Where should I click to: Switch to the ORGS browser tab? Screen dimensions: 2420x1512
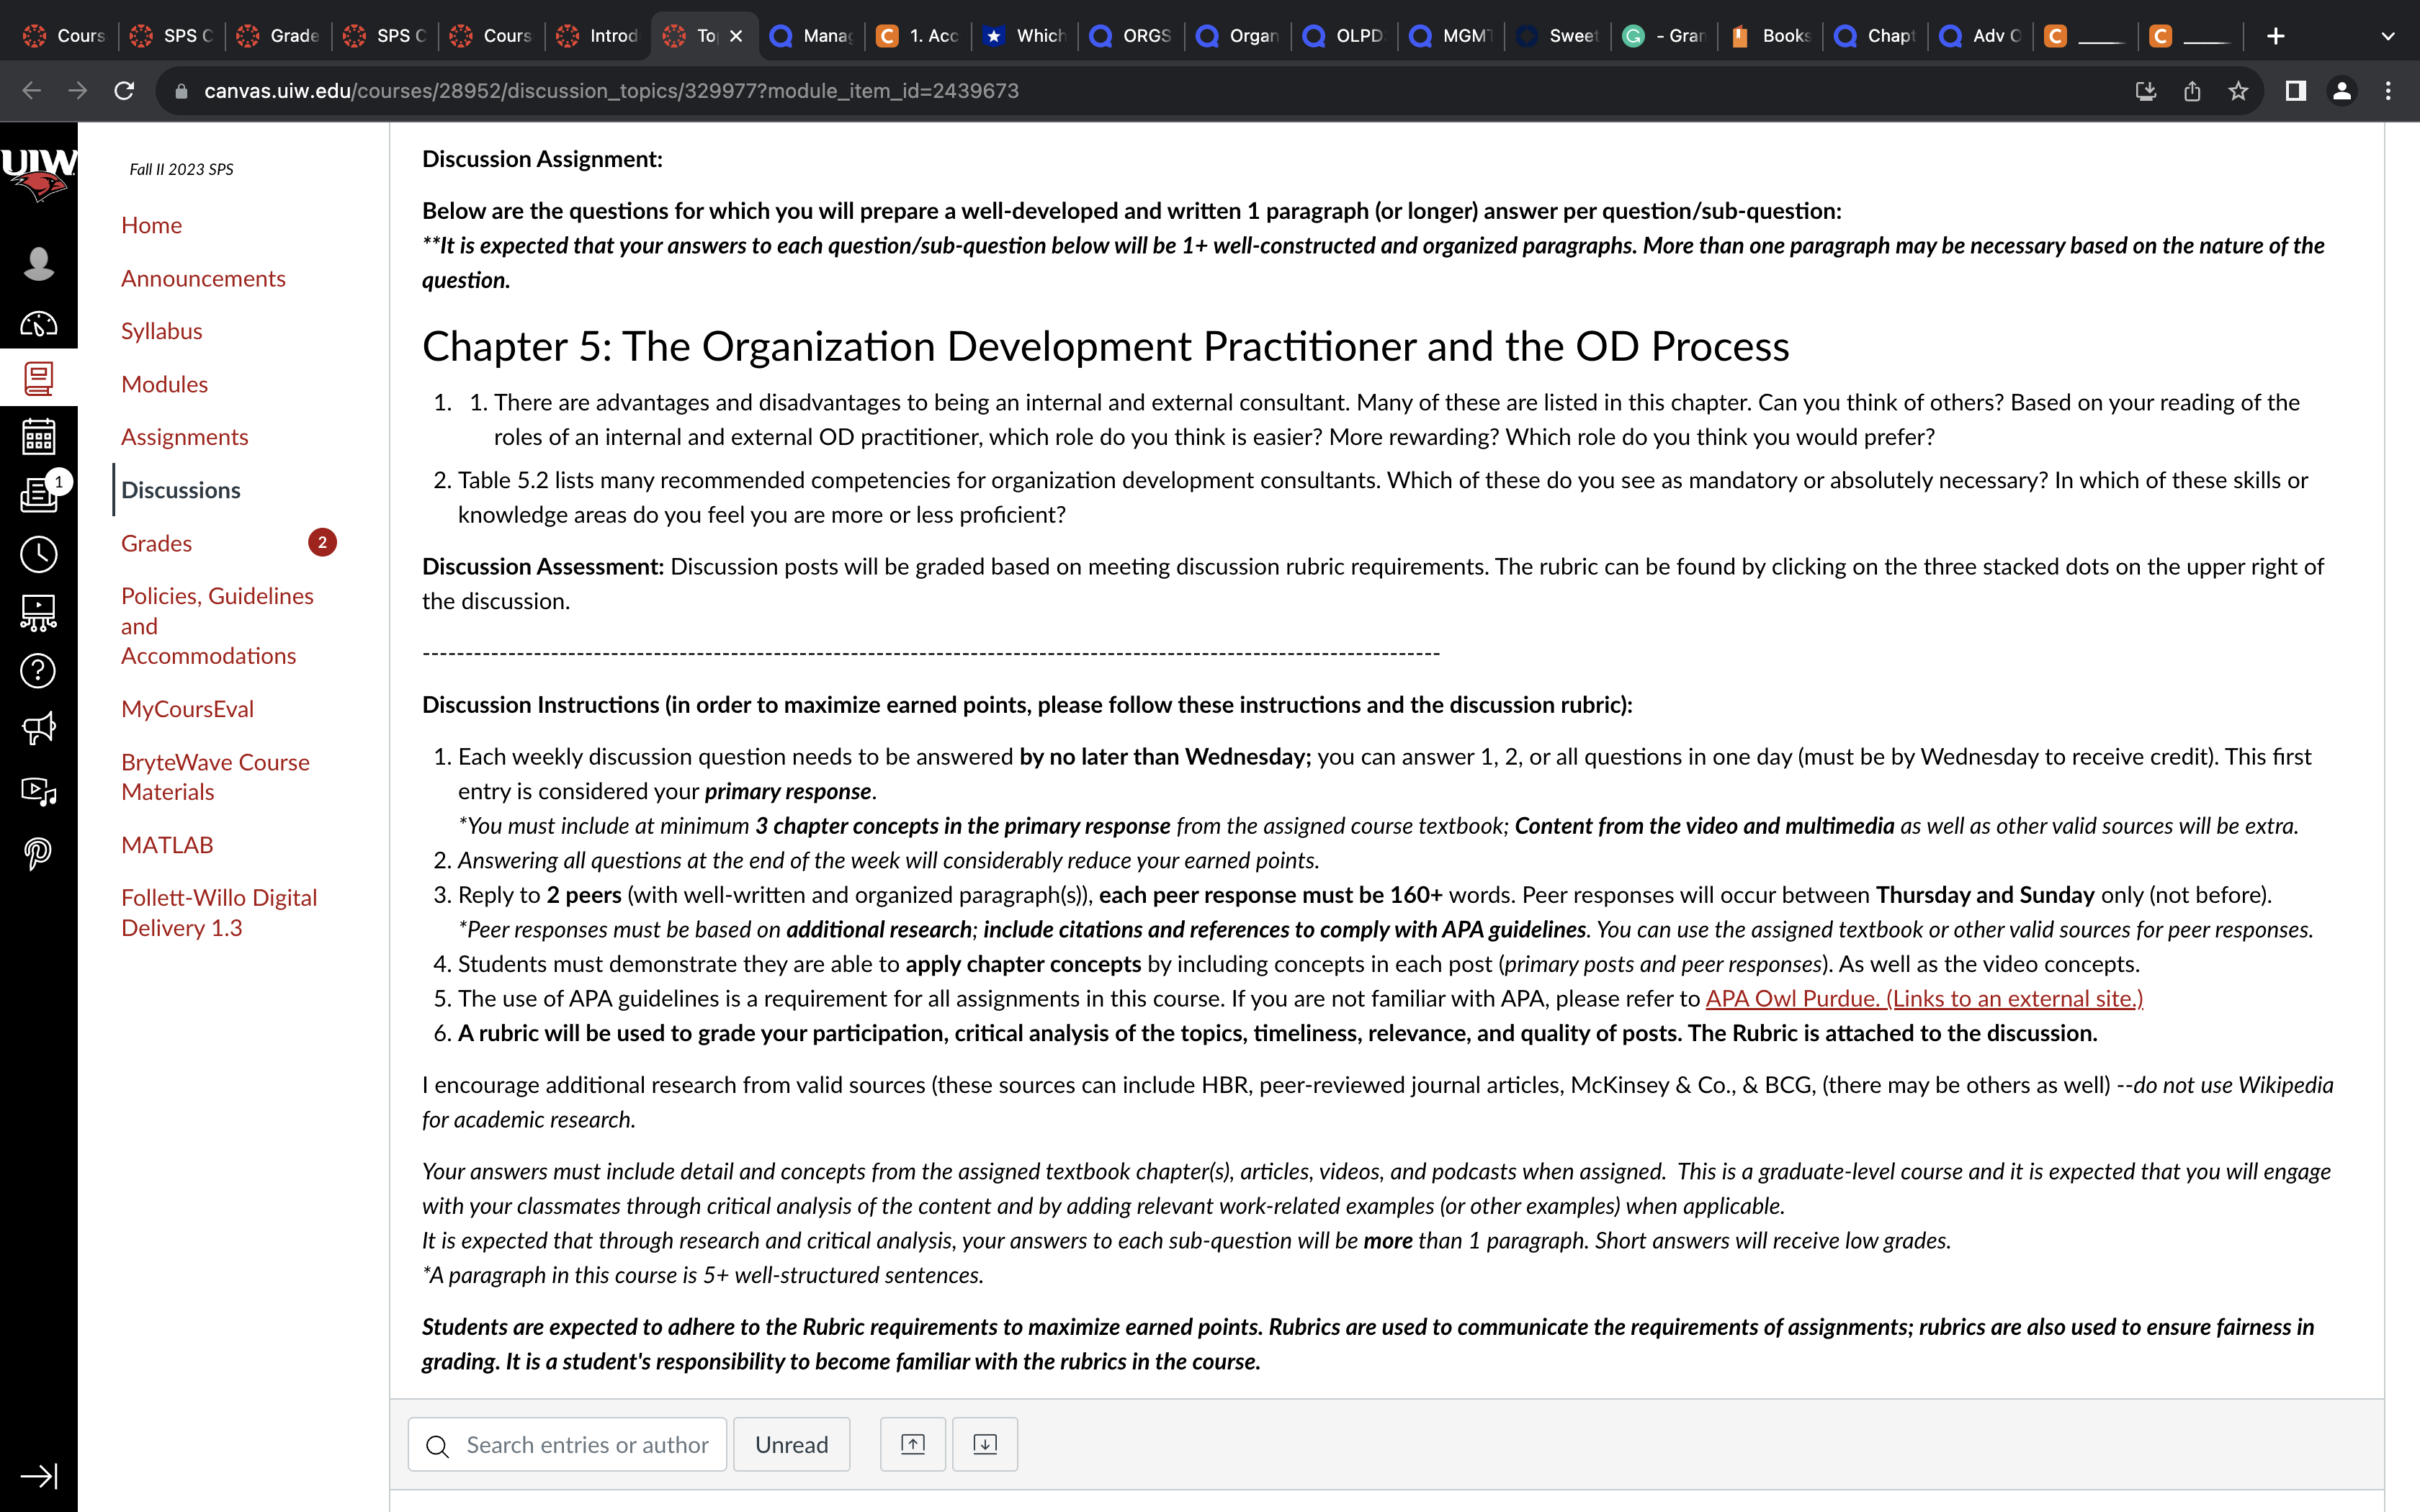click(1131, 36)
